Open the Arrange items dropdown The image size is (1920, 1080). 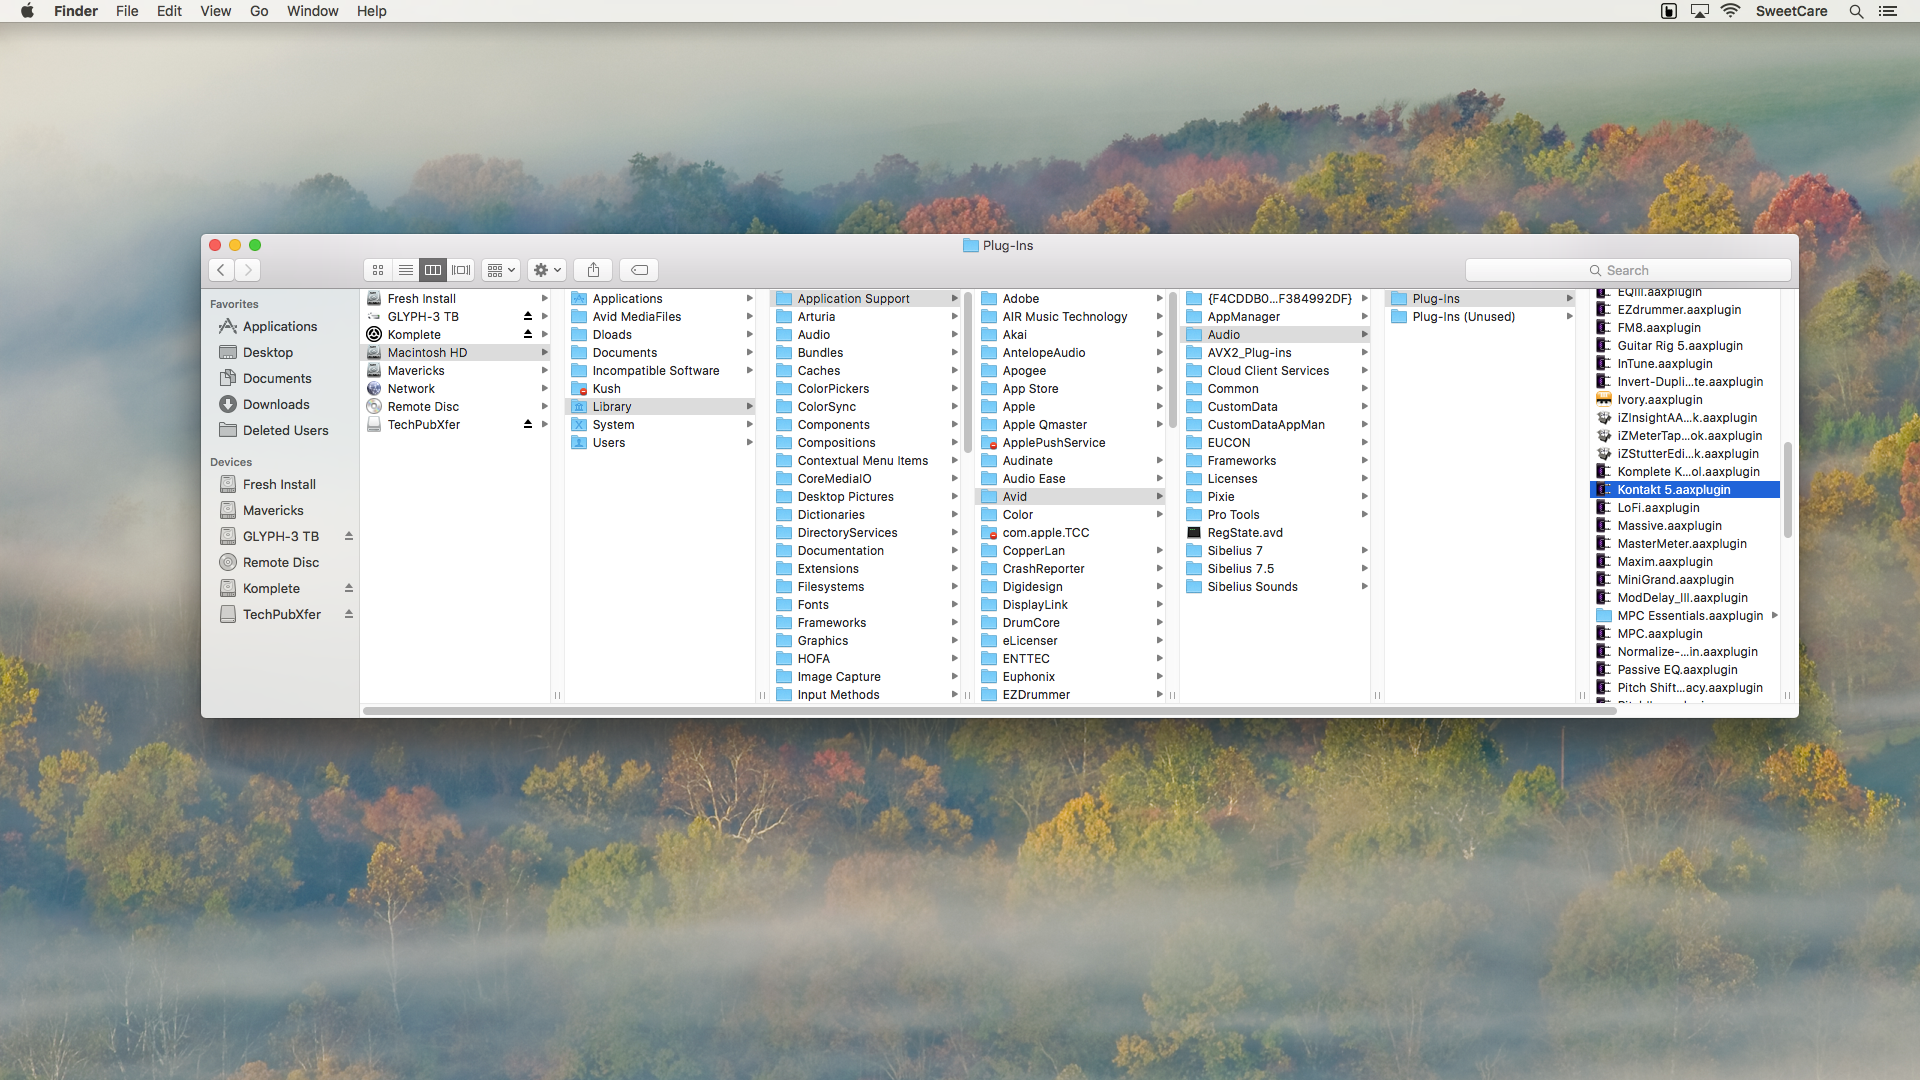coord(501,270)
